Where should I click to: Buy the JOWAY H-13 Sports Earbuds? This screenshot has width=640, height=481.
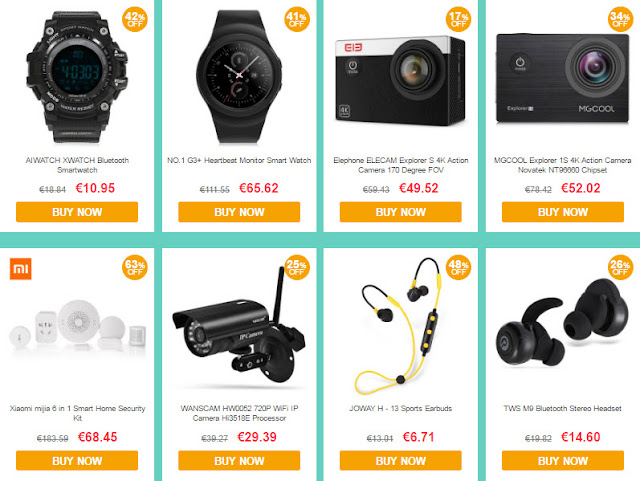pyautogui.click(x=401, y=461)
